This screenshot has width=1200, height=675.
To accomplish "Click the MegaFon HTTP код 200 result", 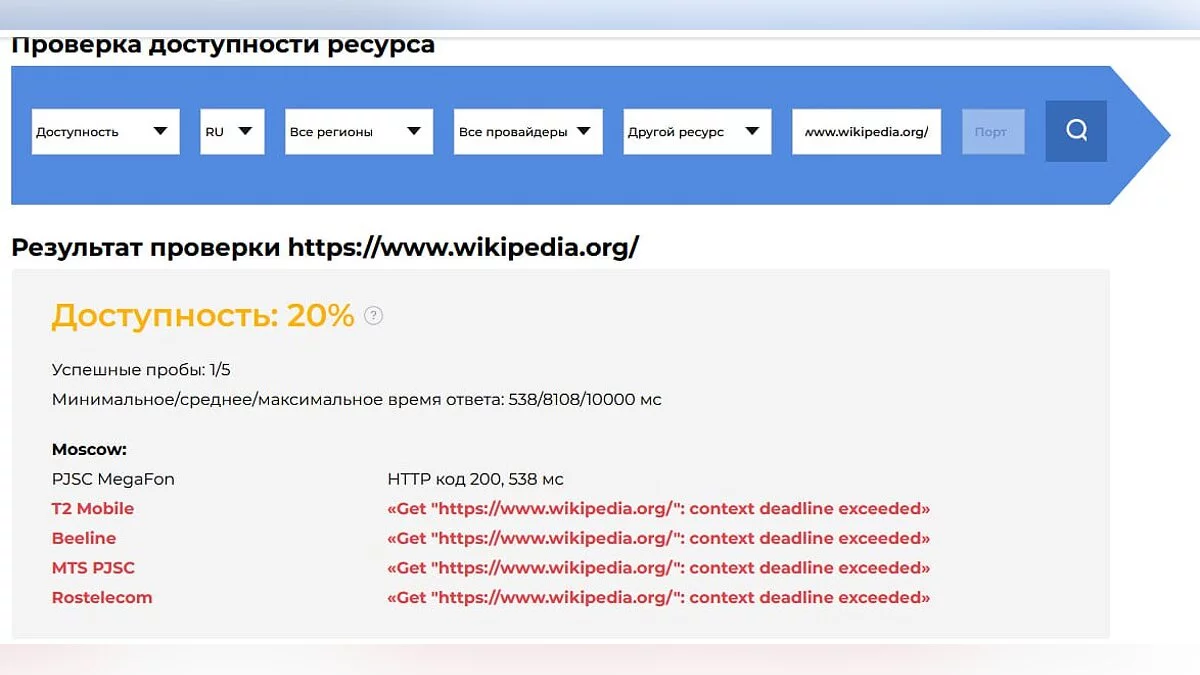I will [475, 479].
